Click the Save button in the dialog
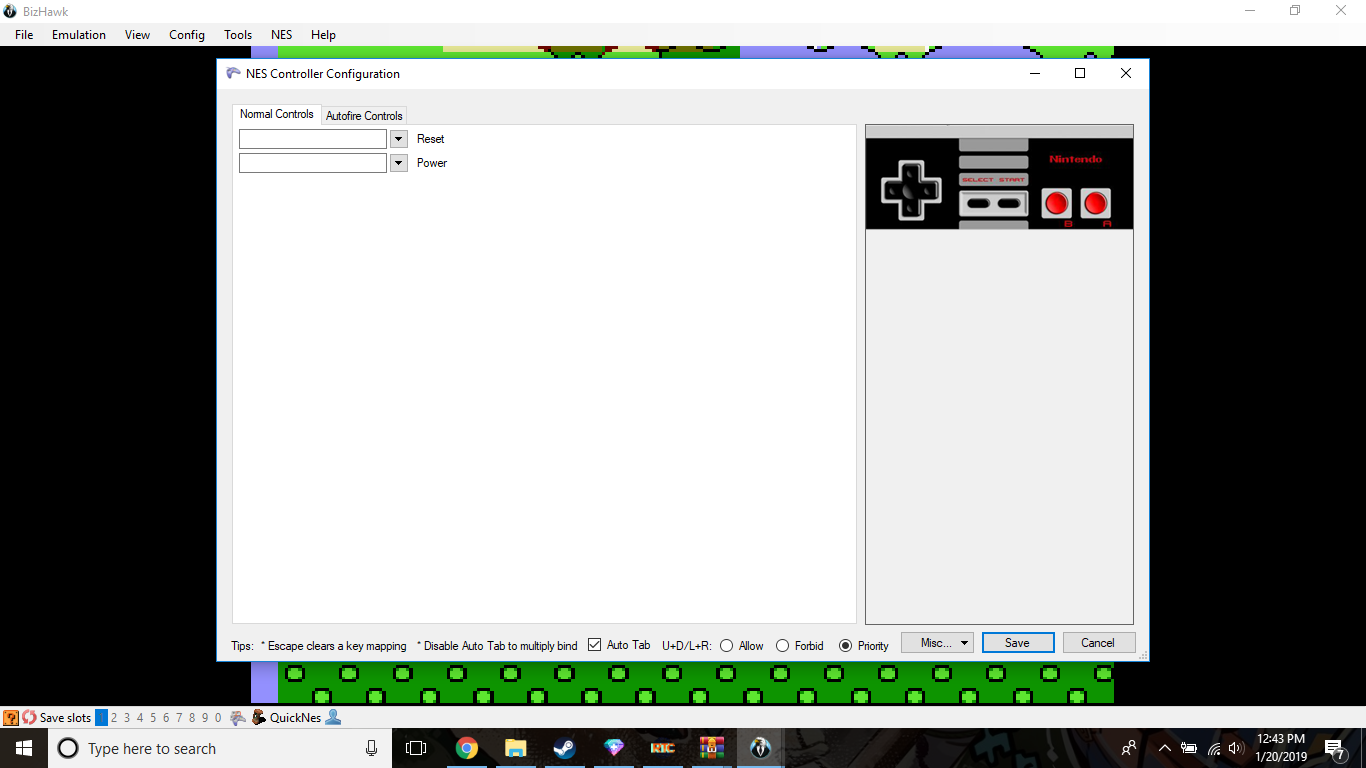This screenshot has height=768, width=1366. tap(1017, 642)
